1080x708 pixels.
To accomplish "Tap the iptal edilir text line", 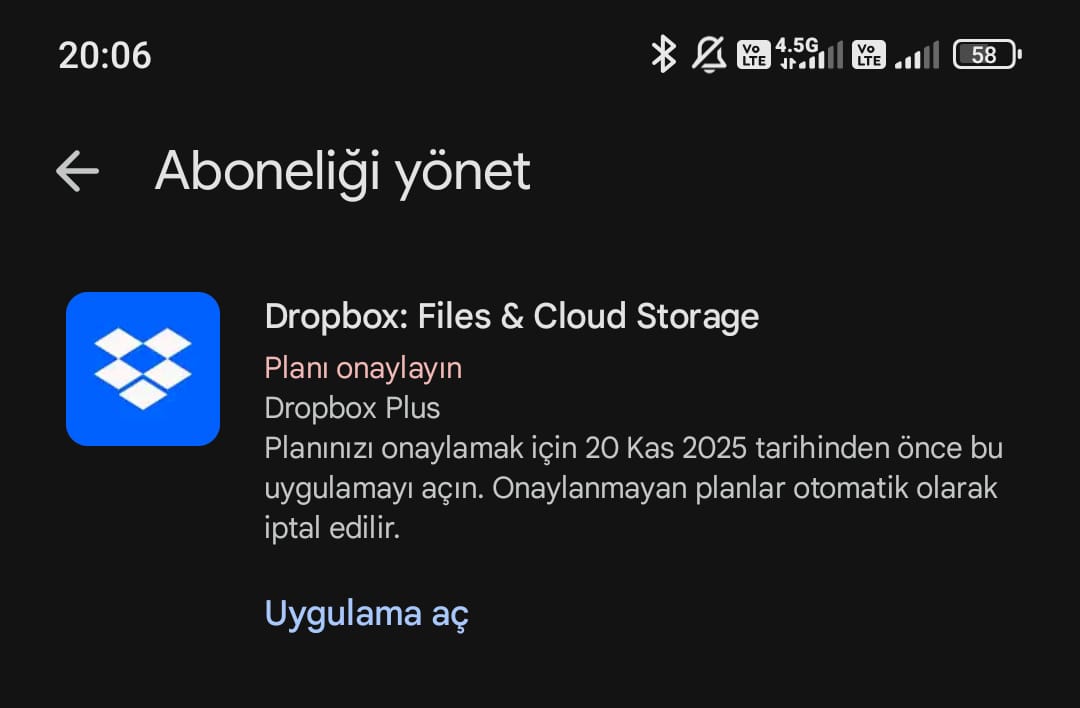I will pyautogui.click(x=332, y=528).
